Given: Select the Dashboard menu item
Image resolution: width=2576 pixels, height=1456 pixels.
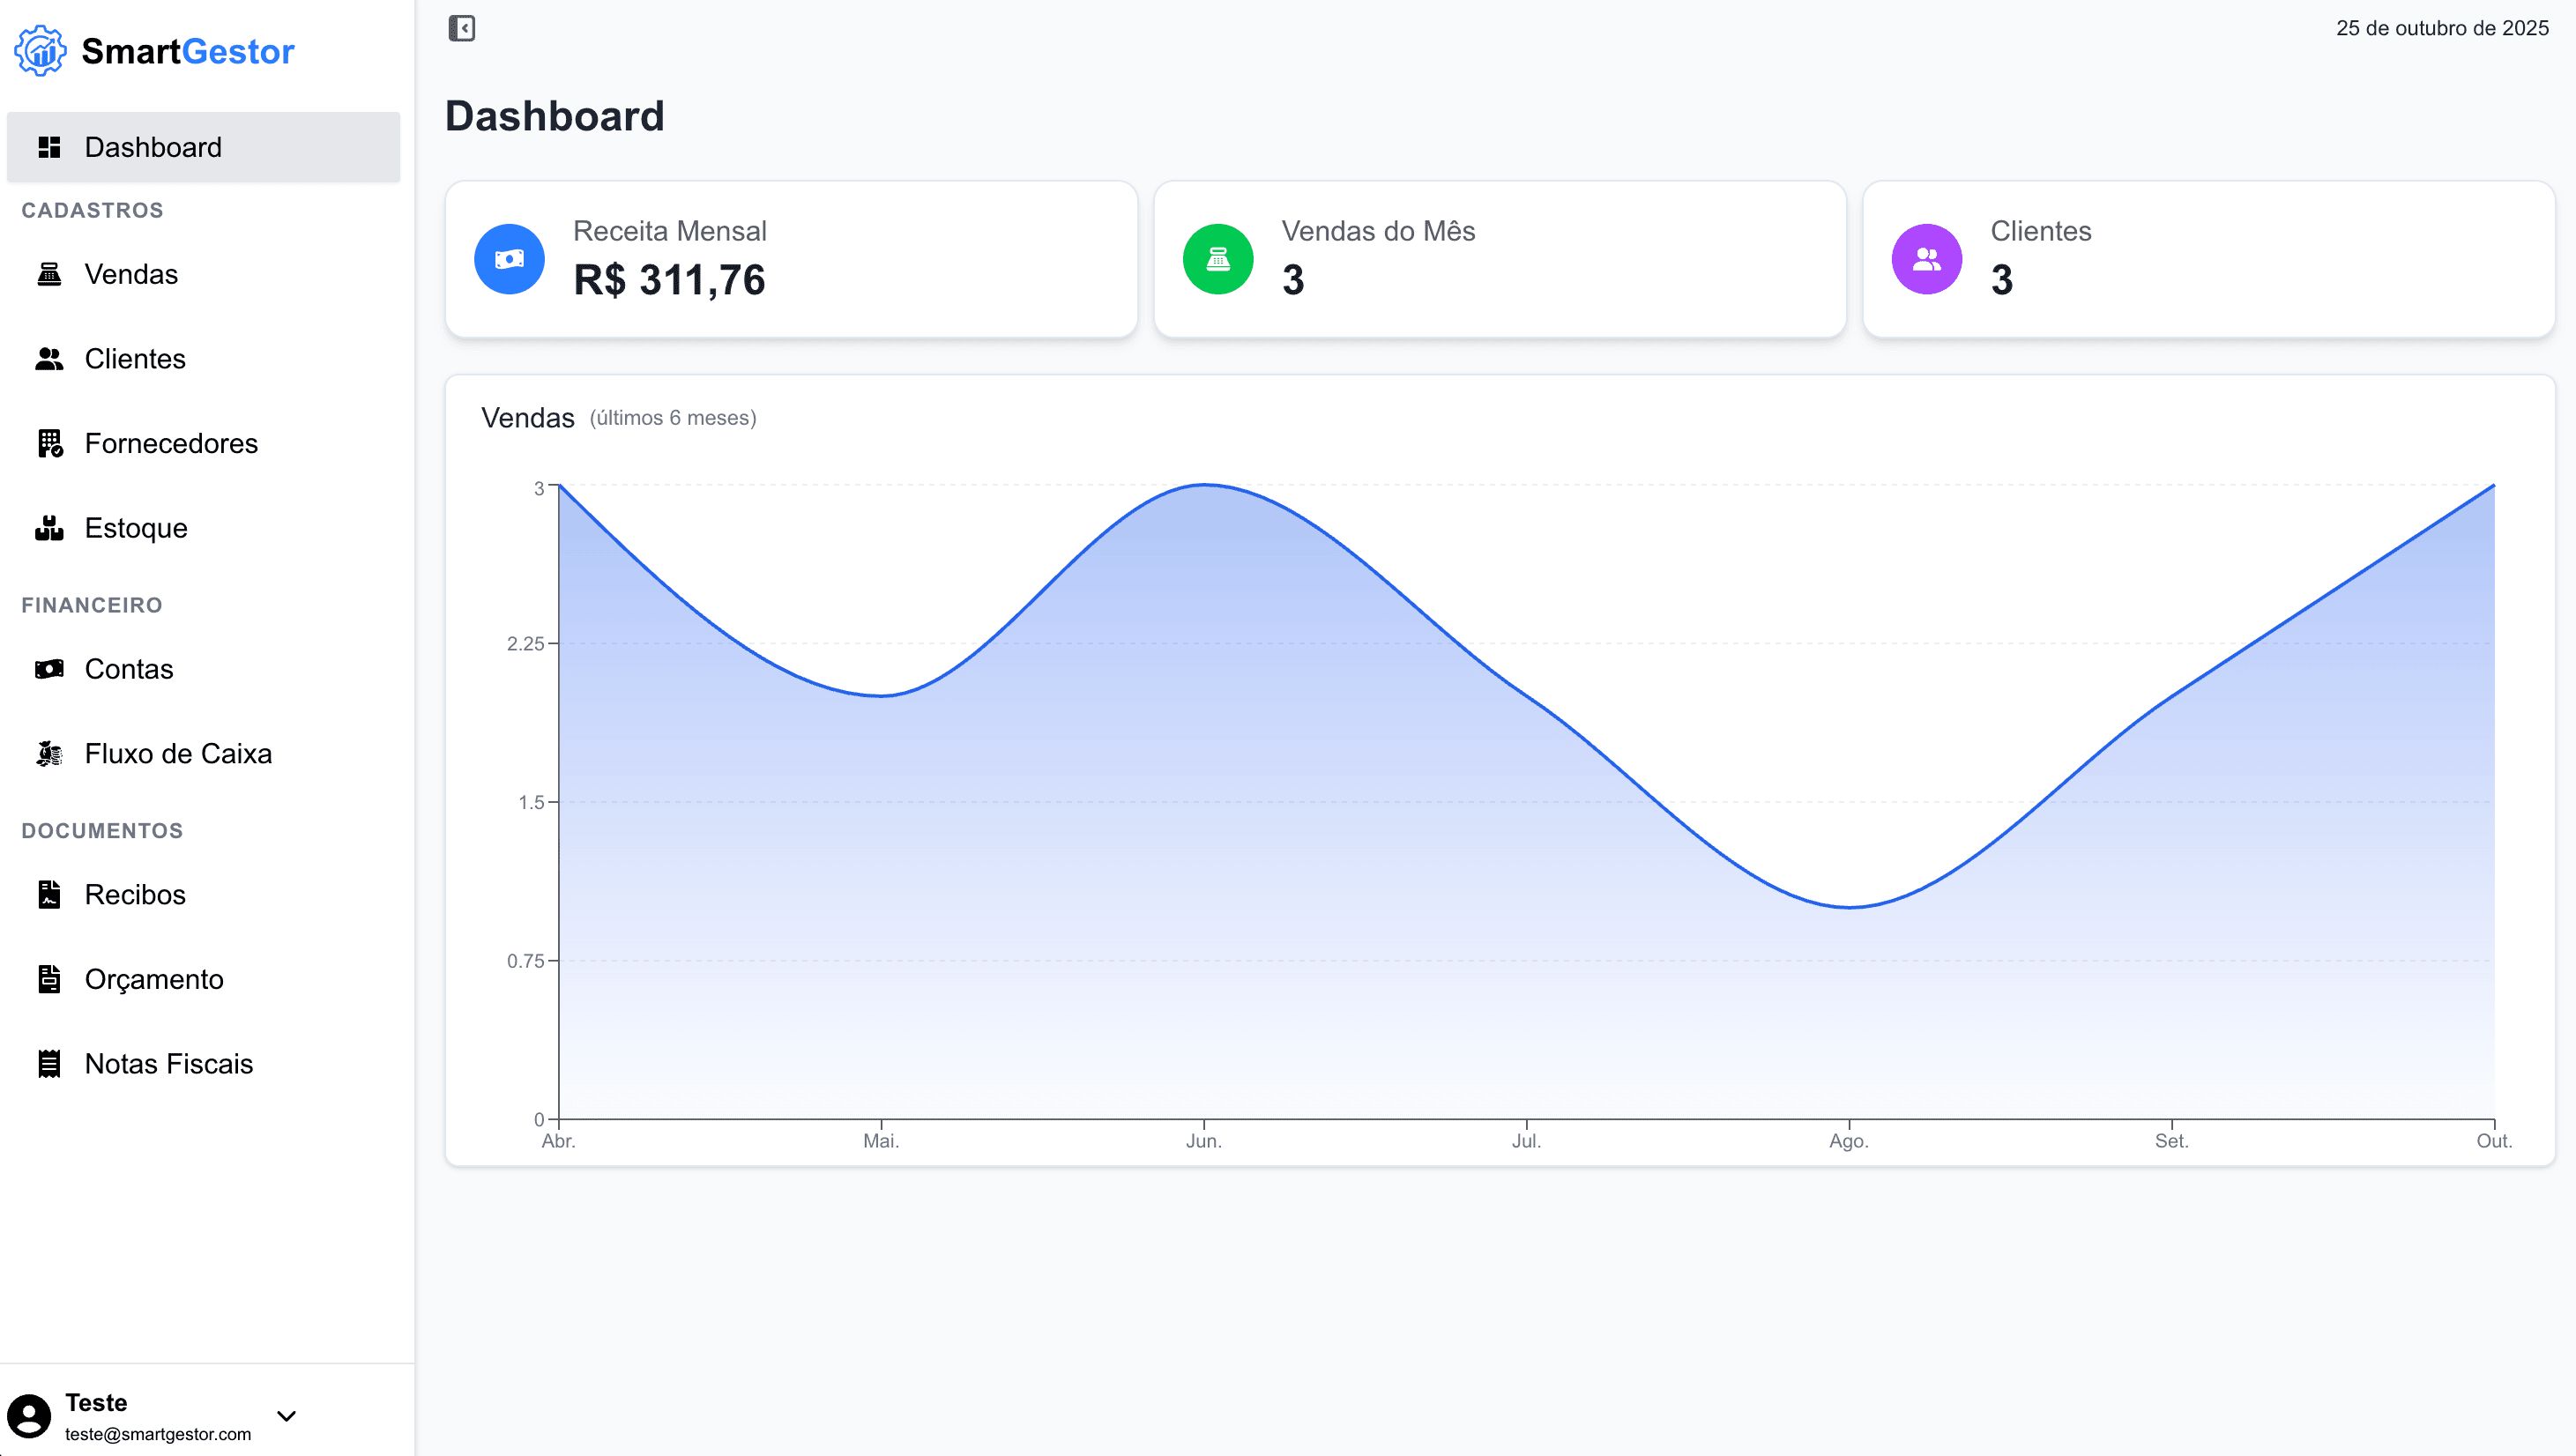Looking at the screenshot, I should [153, 147].
